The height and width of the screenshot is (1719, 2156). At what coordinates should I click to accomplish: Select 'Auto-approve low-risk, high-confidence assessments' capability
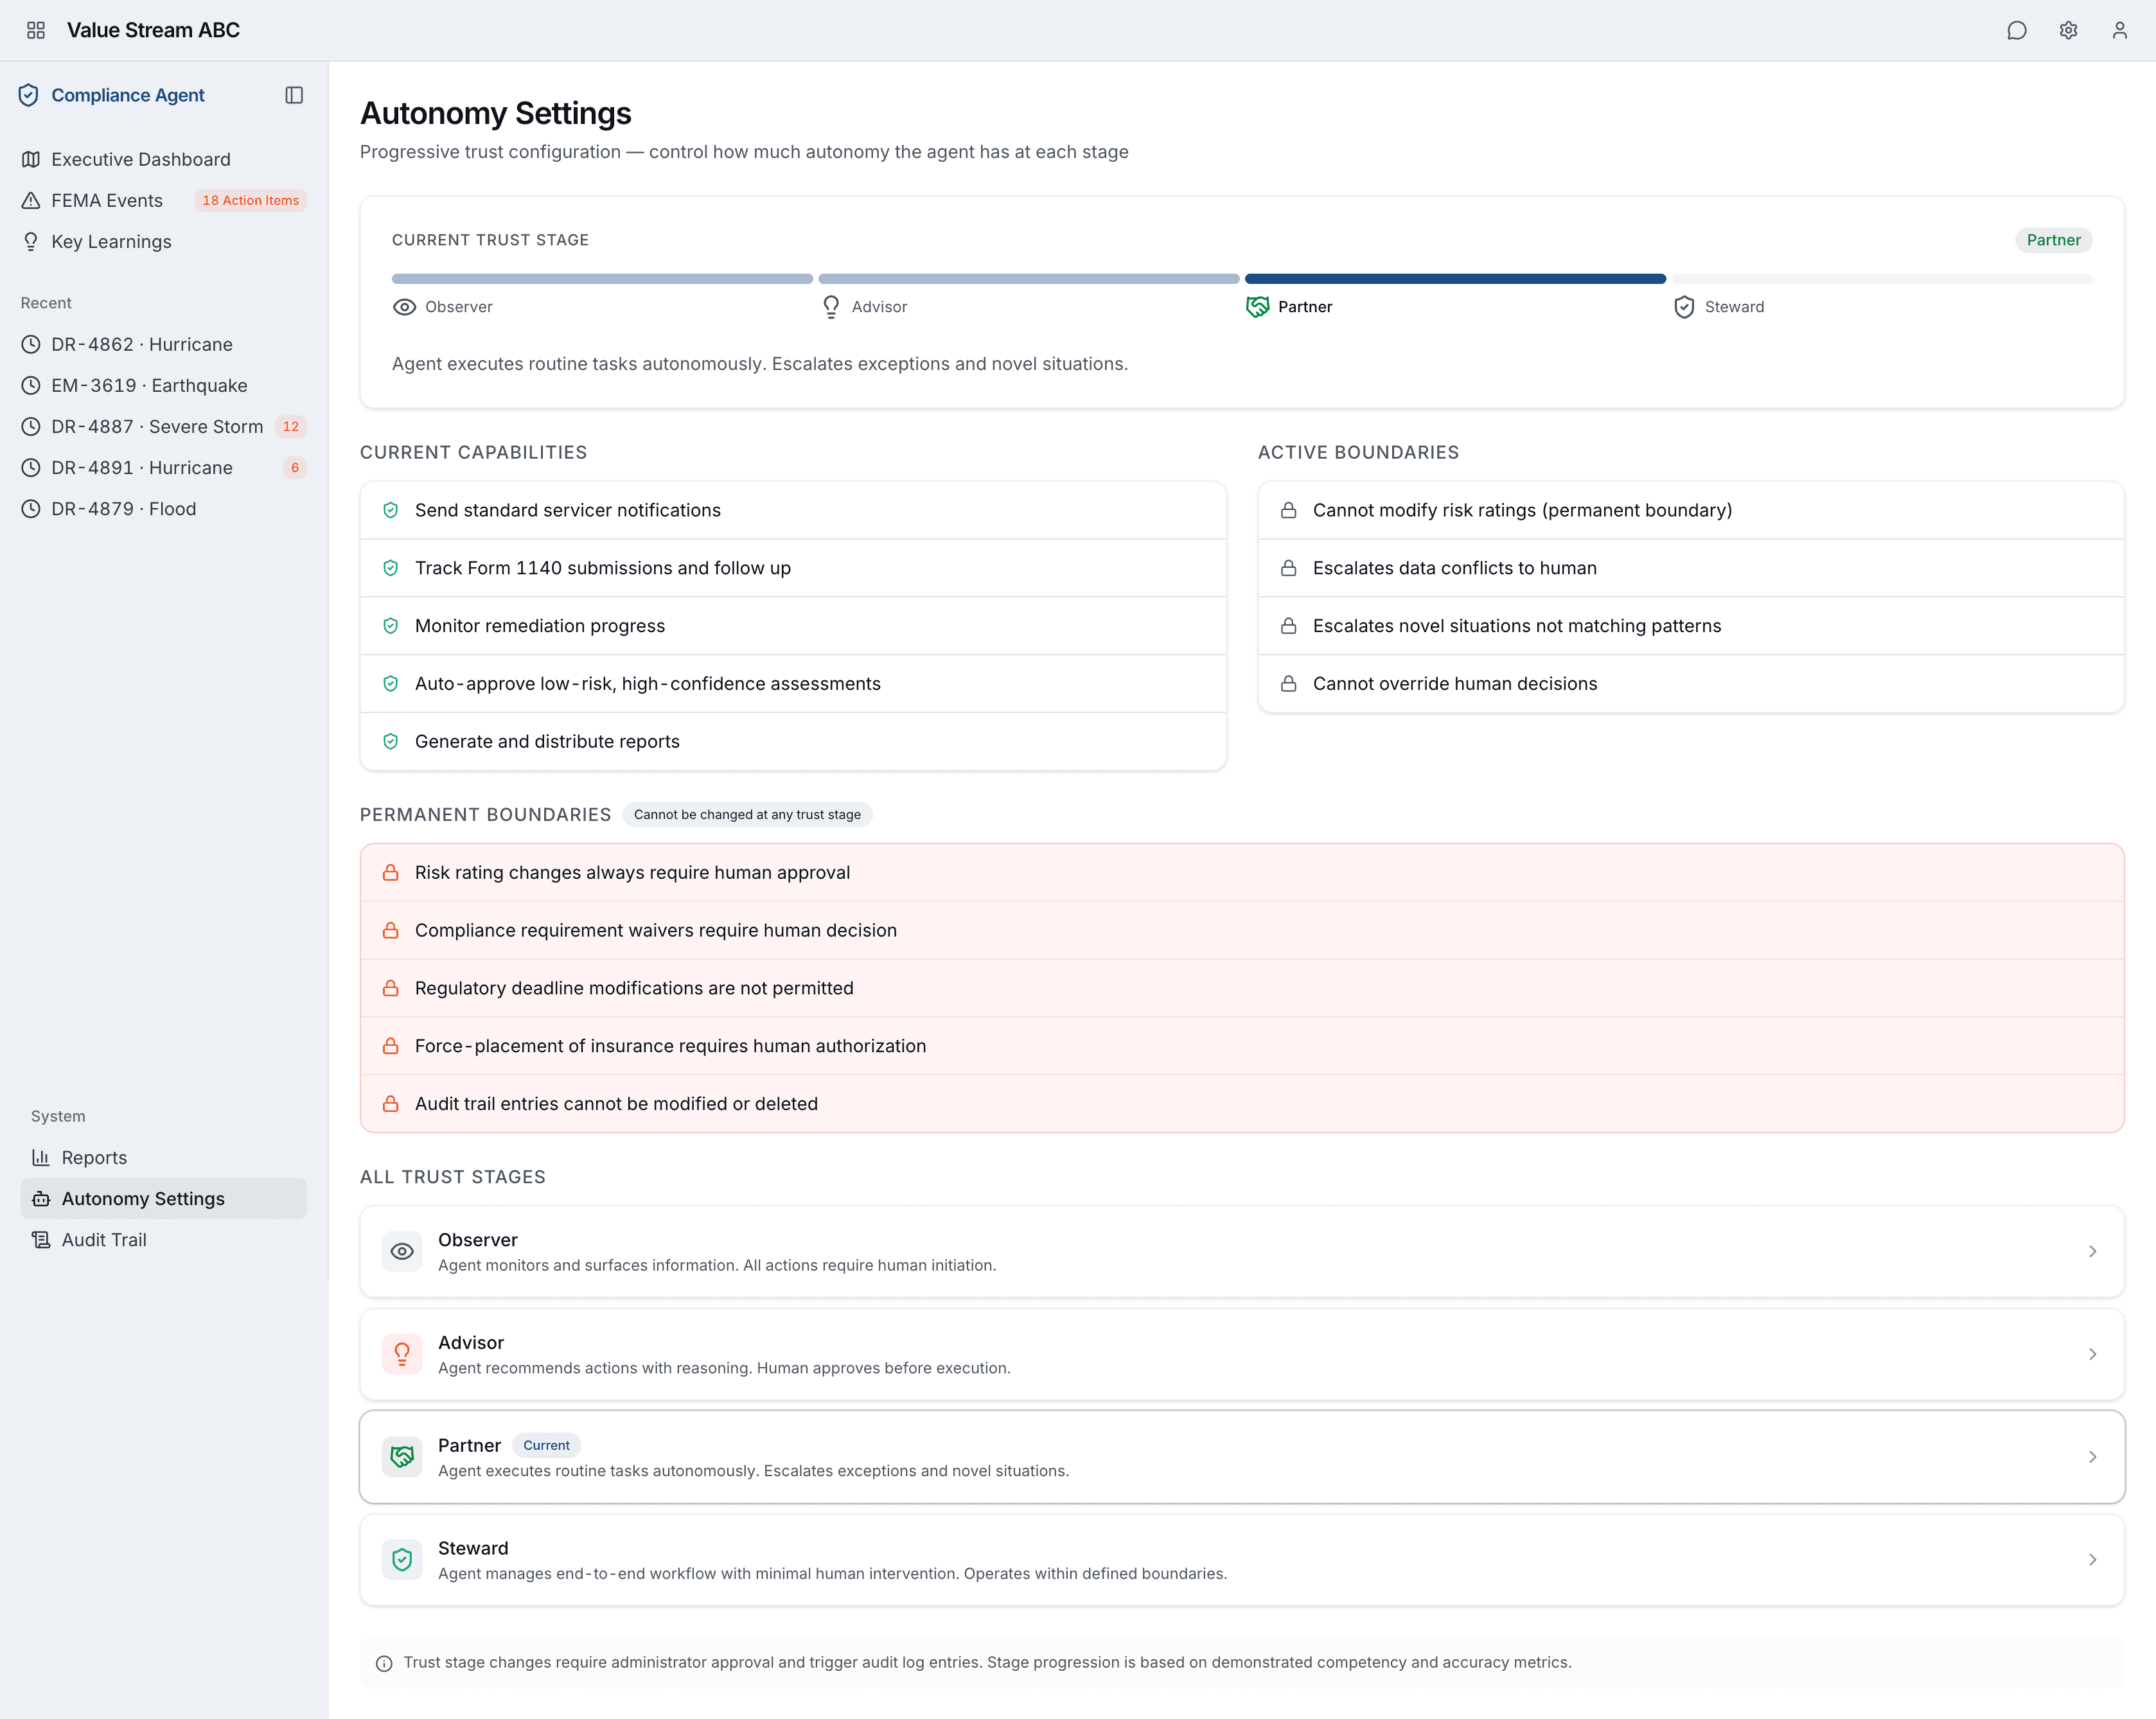793,684
